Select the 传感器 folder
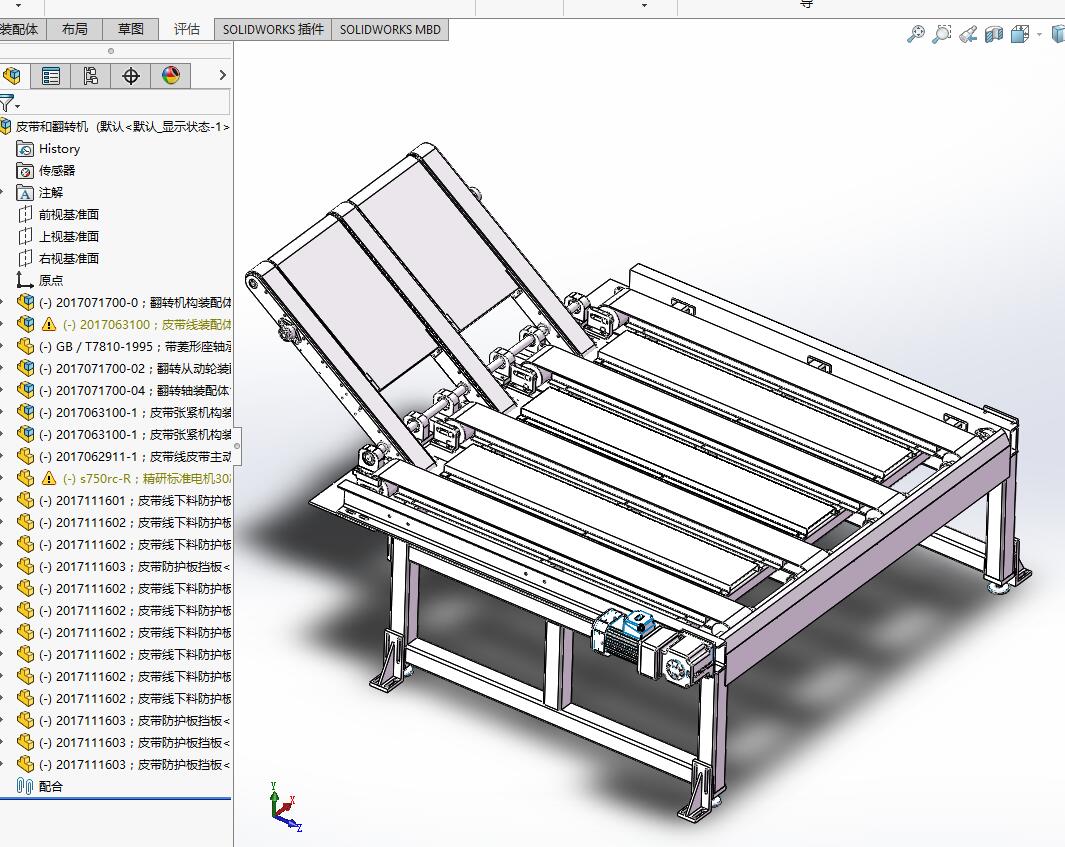Viewport: 1065px width, 847px height. [46, 170]
